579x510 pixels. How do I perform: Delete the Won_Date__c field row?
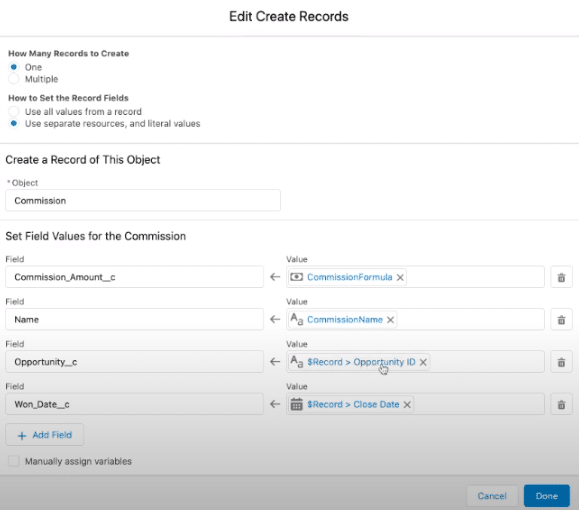point(561,404)
